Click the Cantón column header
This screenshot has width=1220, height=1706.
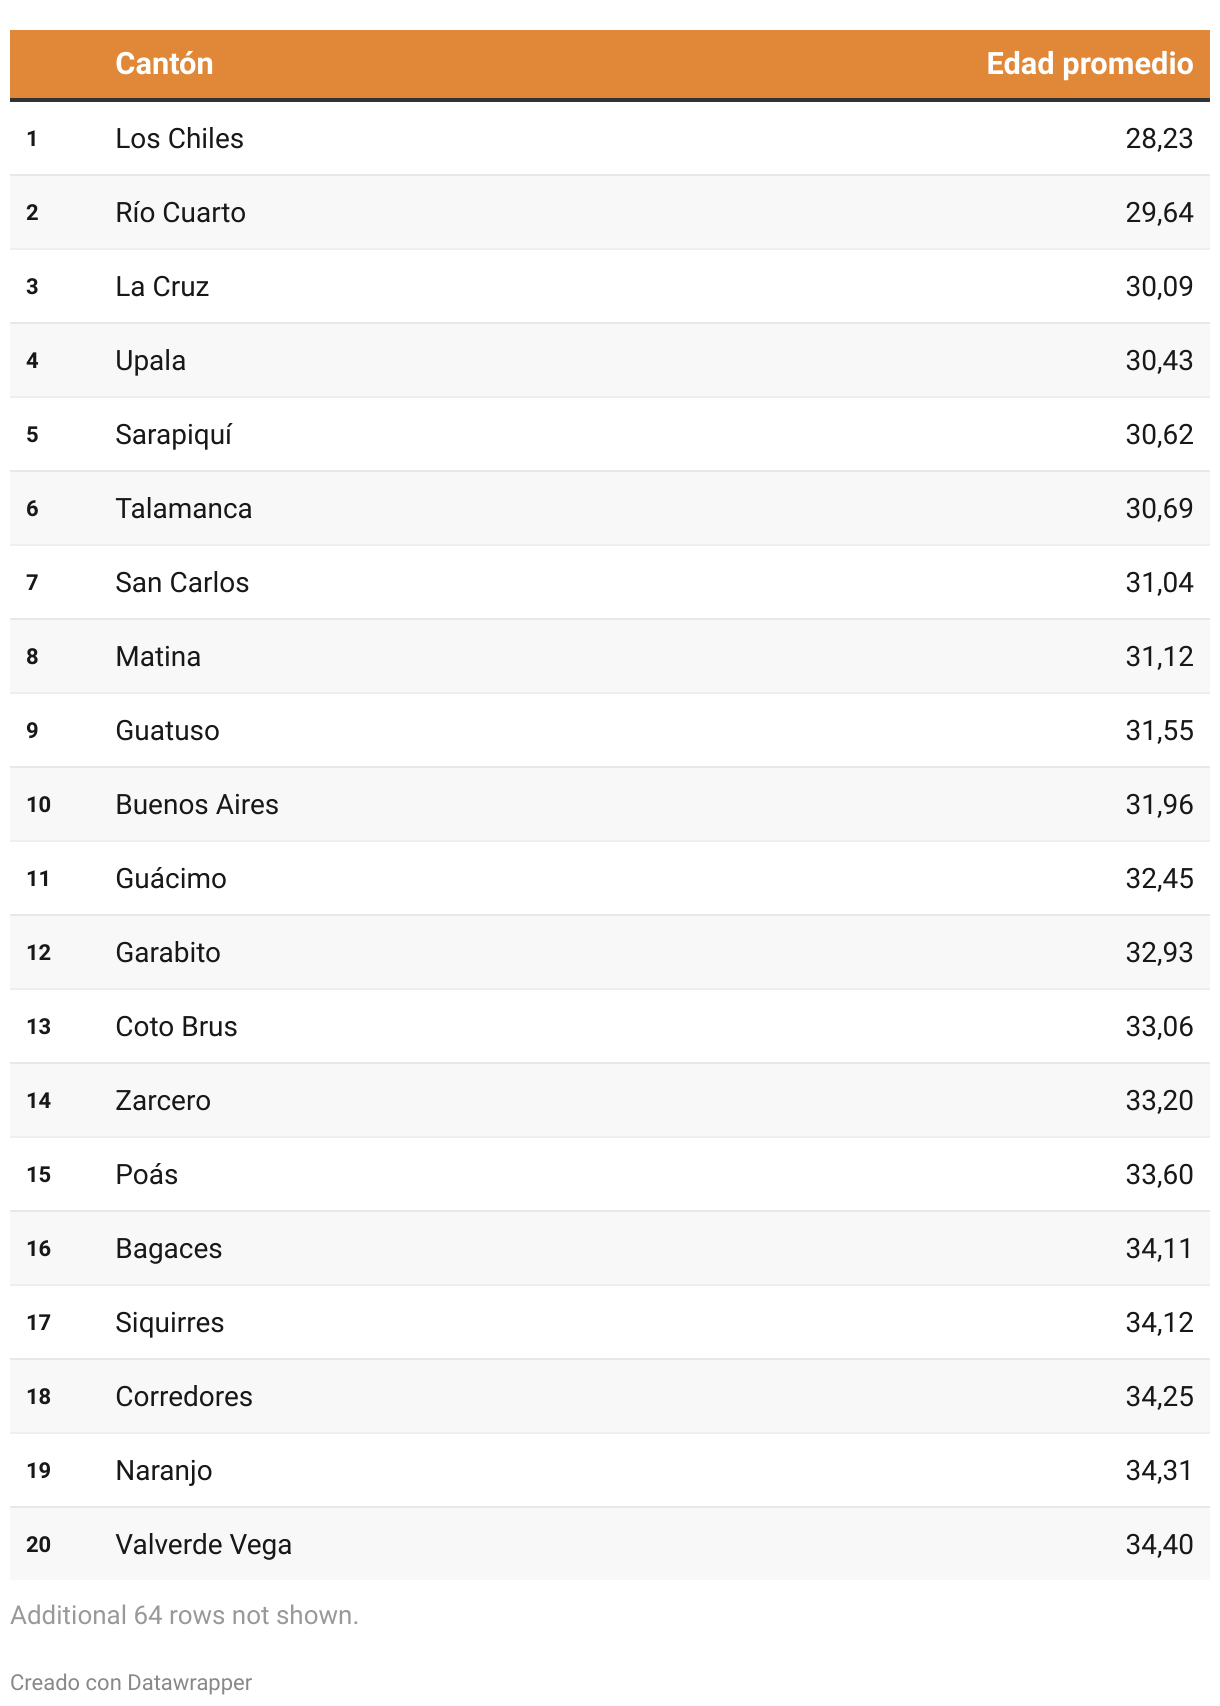tap(164, 64)
